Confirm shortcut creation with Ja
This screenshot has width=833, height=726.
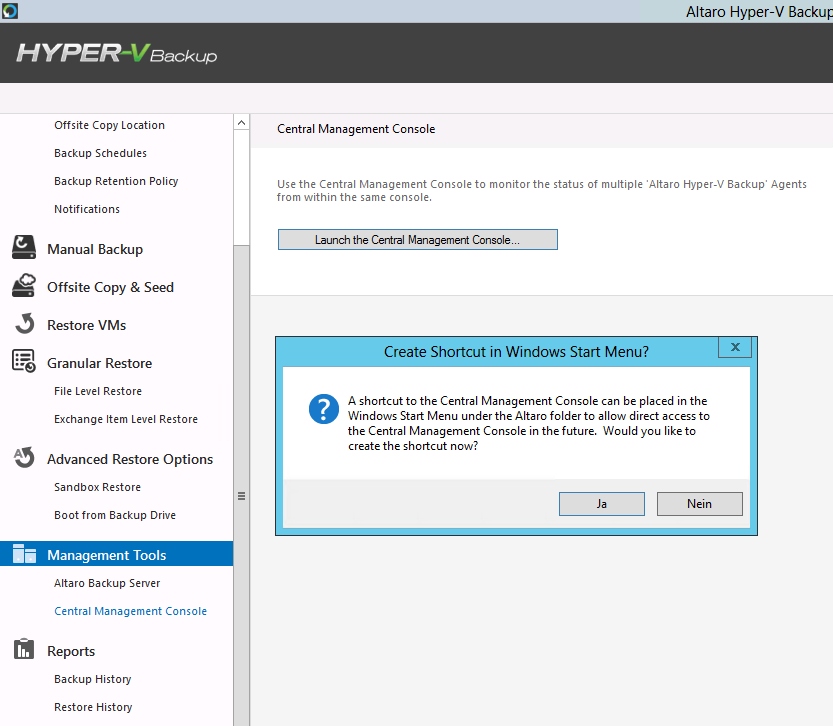pyautogui.click(x=601, y=503)
